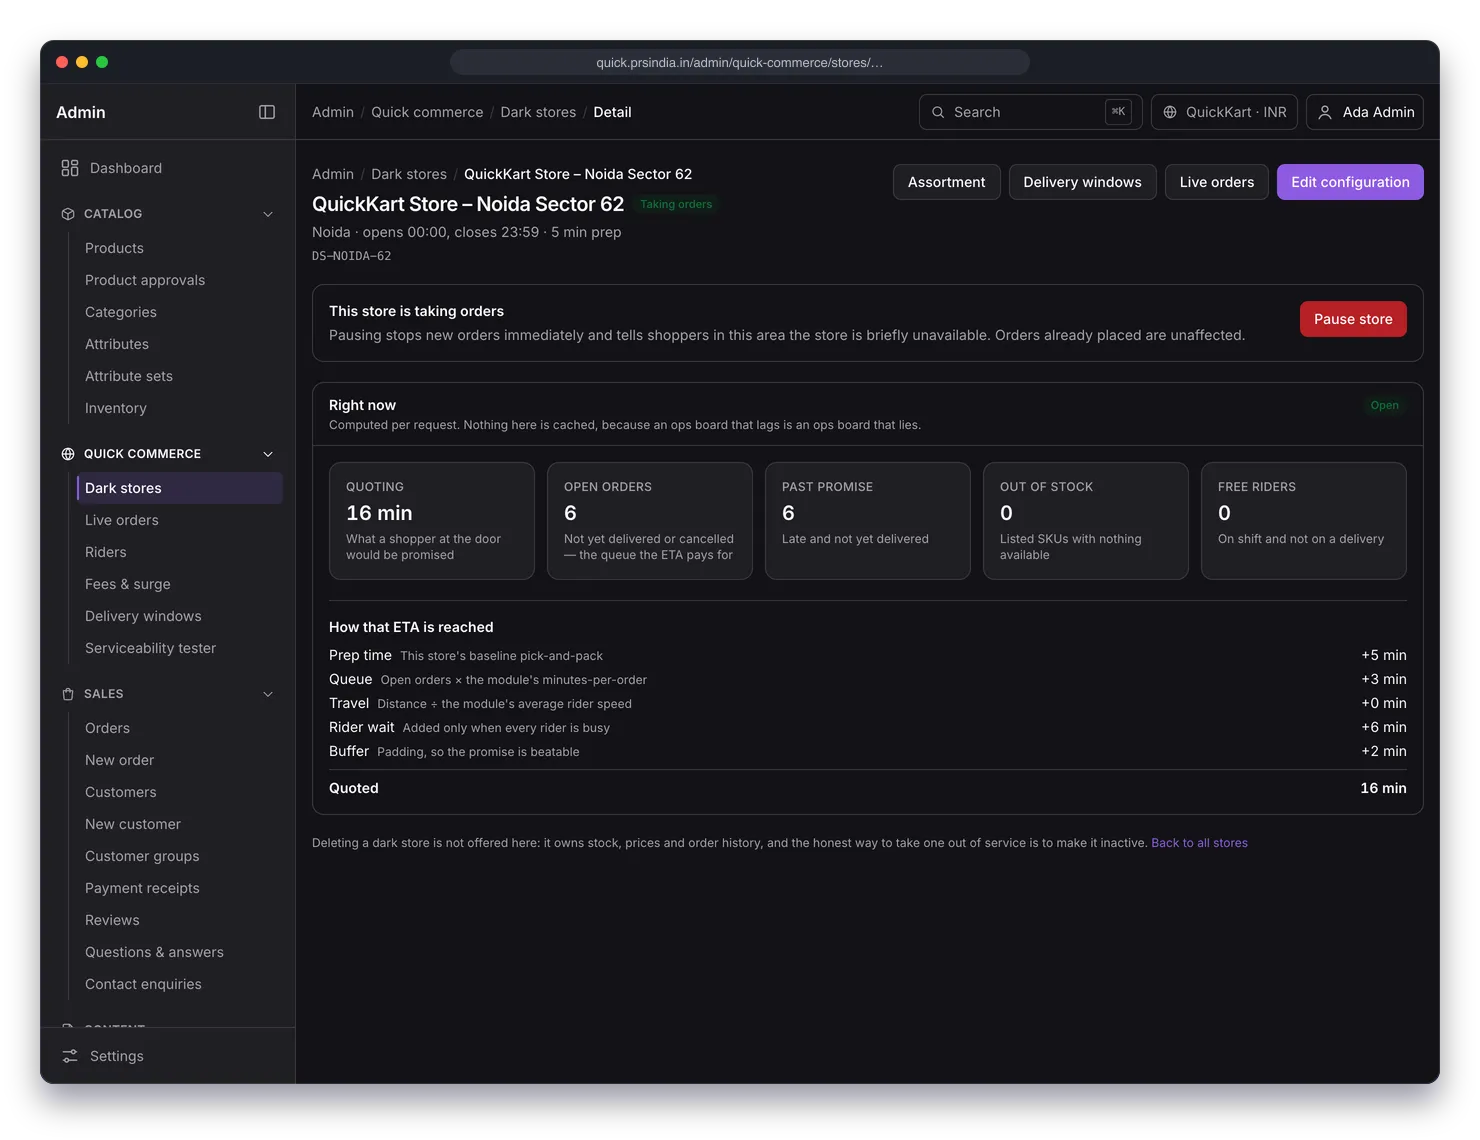Image resolution: width=1480 pixels, height=1140 pixels.
Task: Click the Catalog cube icon
Action: pos(68,214)
